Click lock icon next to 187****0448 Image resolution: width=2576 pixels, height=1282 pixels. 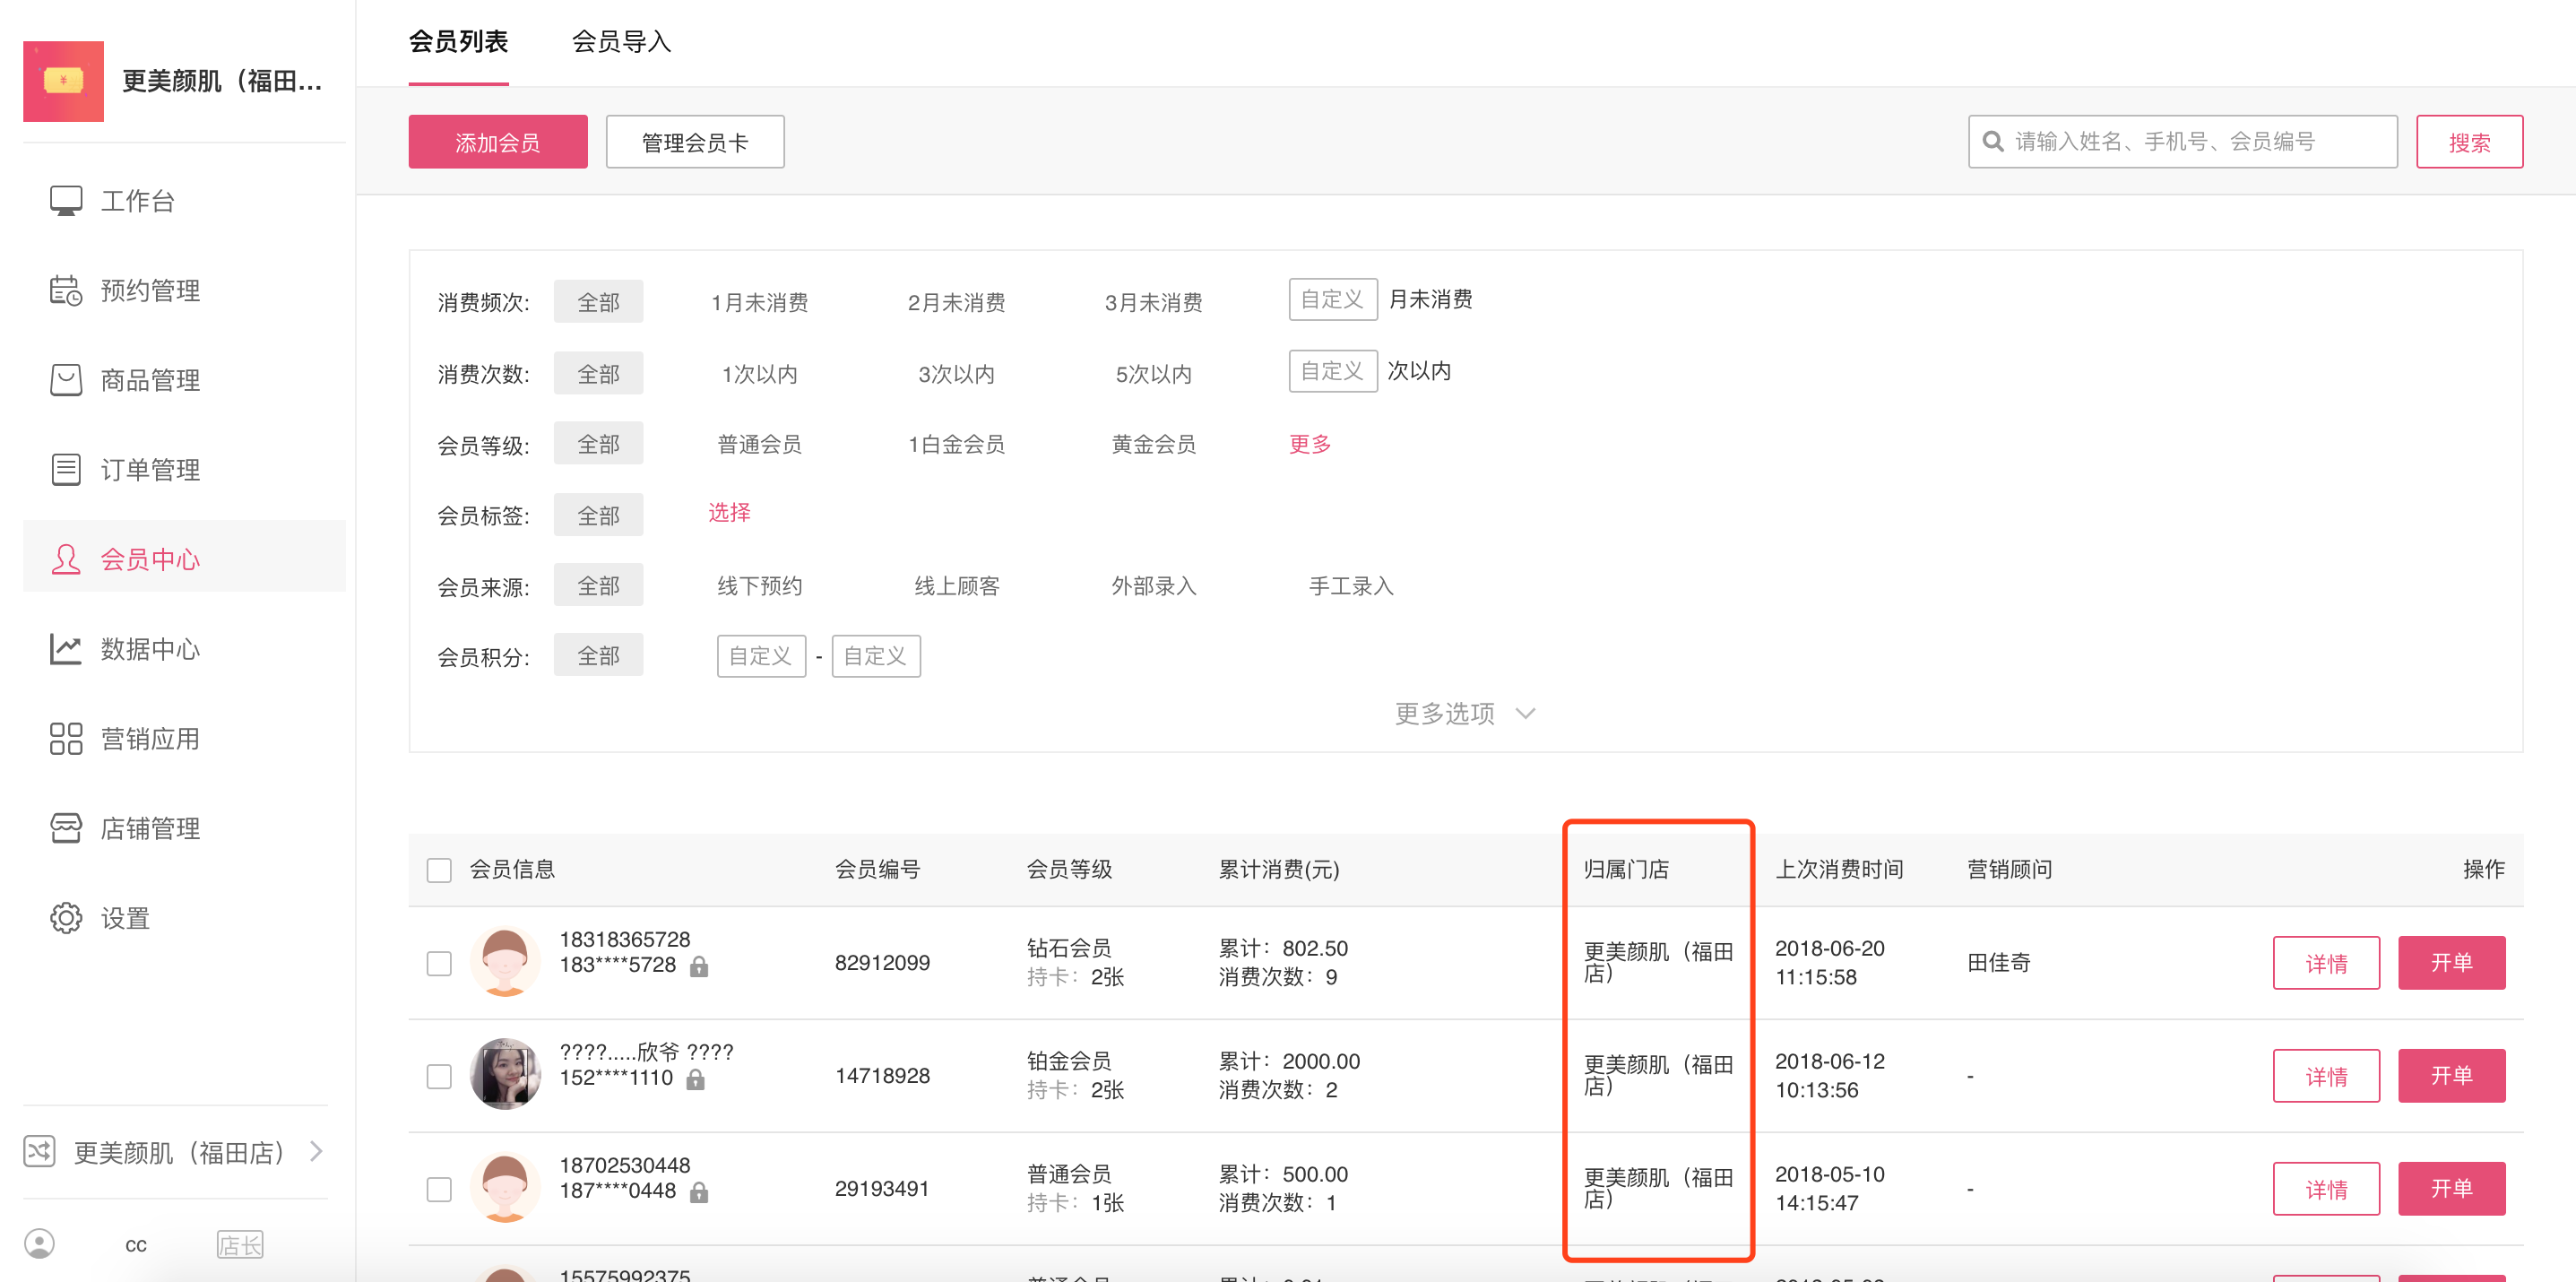(x=699, y=1192)
